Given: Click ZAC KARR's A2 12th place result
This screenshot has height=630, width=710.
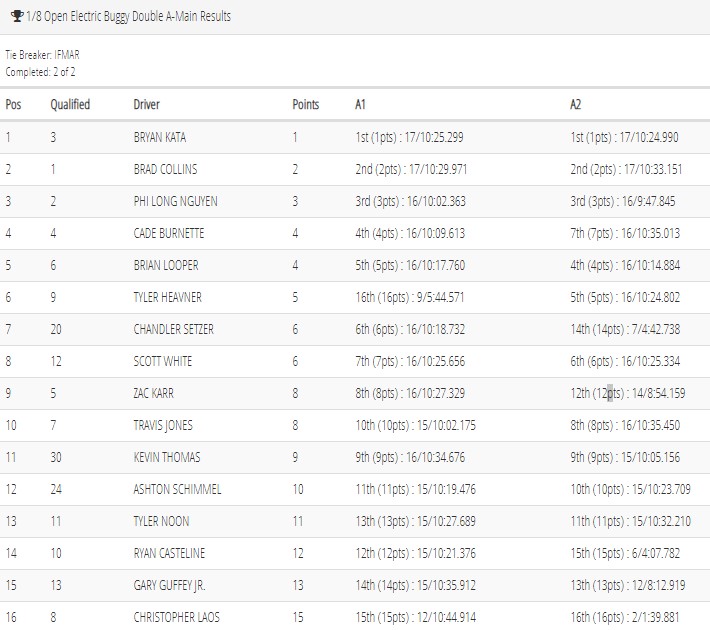Looking at the screenshot, I should coord(628,393).
